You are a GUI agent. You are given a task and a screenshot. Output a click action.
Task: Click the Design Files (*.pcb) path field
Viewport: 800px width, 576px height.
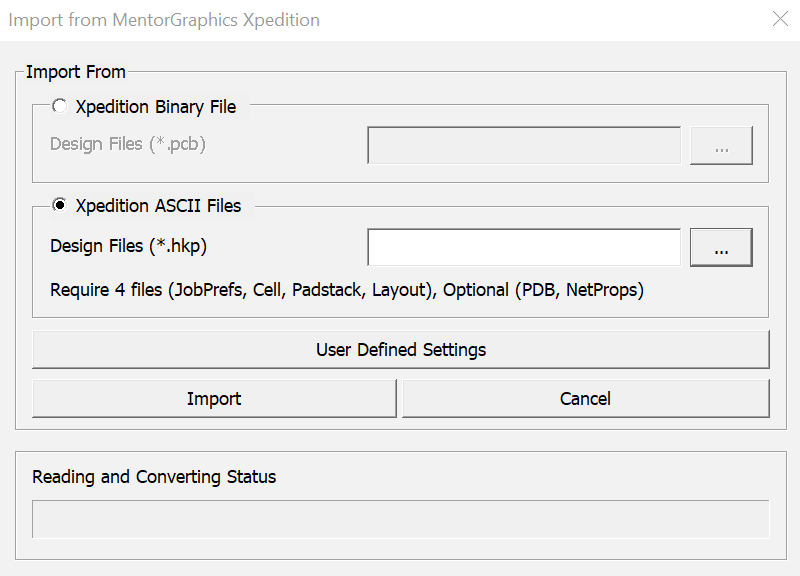click(x=524, y=146)
